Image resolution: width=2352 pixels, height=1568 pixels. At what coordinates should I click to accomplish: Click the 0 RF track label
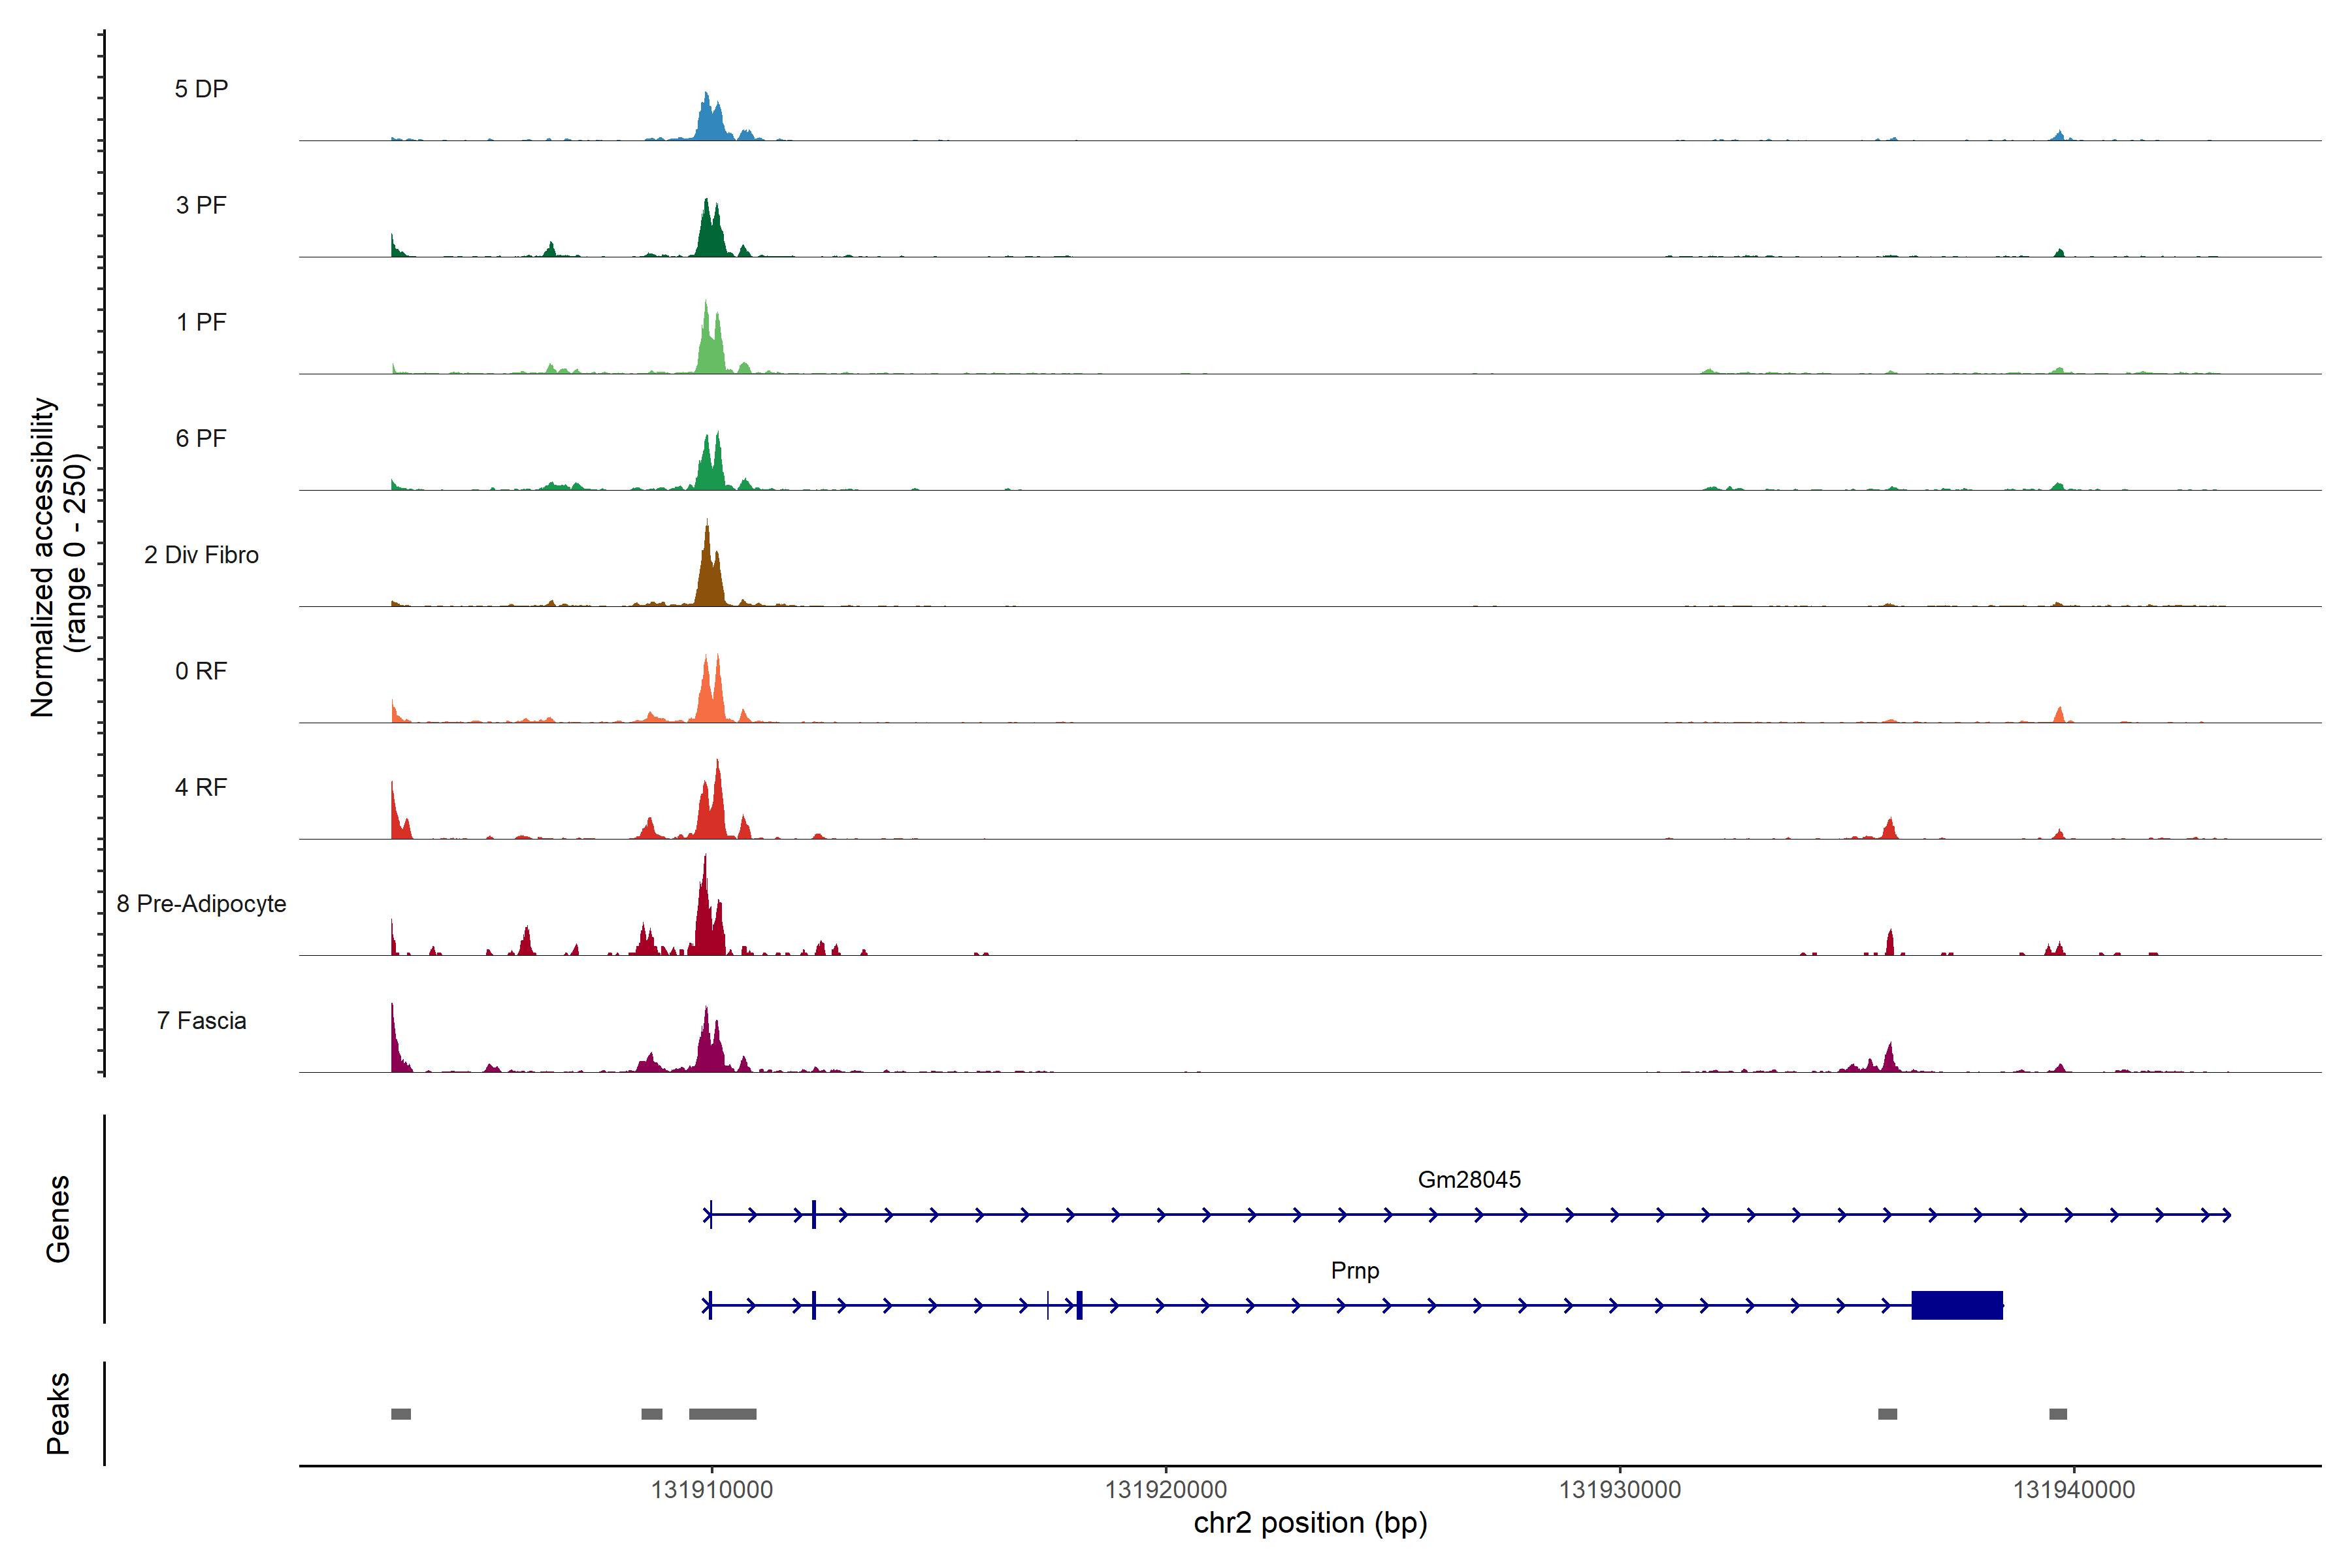(x=201, y=671)
